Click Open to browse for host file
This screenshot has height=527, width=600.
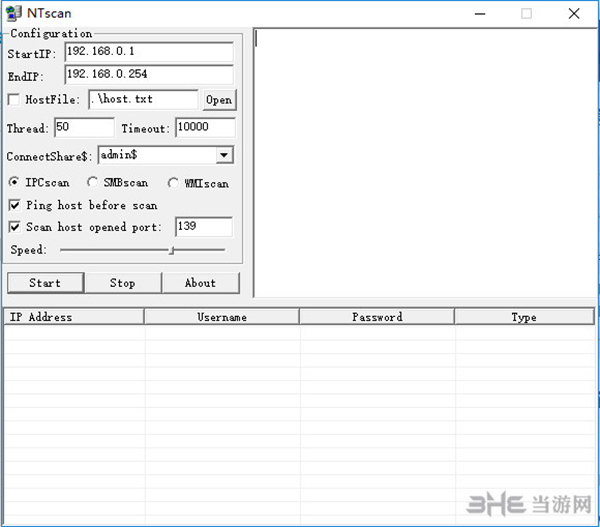pyautogui.click(x=219, y=100)
